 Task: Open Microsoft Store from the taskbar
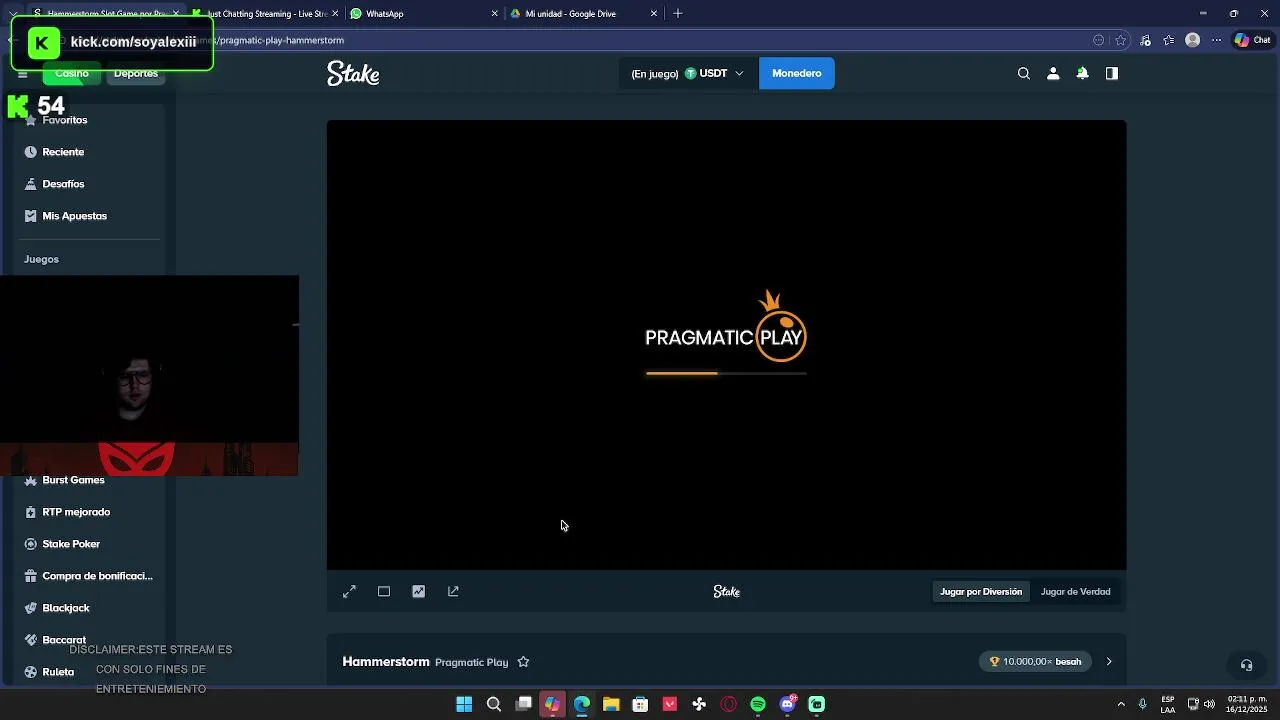pos(640,704)
